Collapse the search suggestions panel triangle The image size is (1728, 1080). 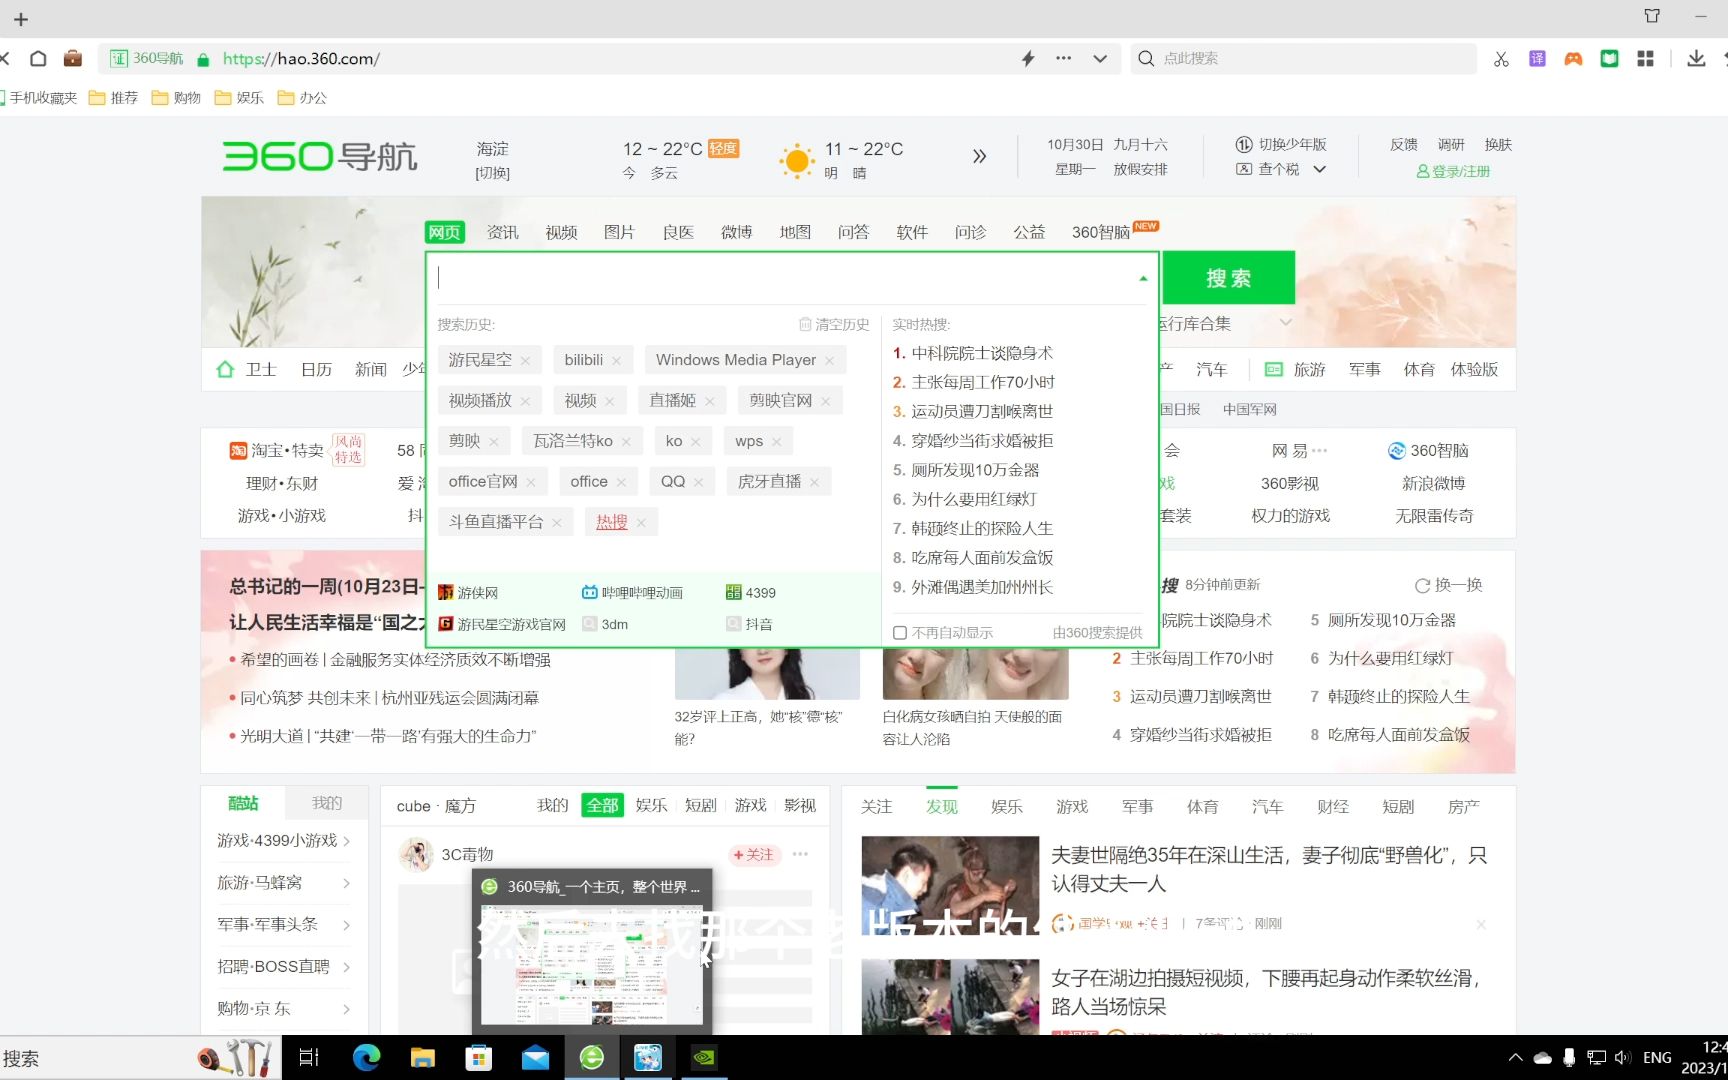(x=1141, y=277)
